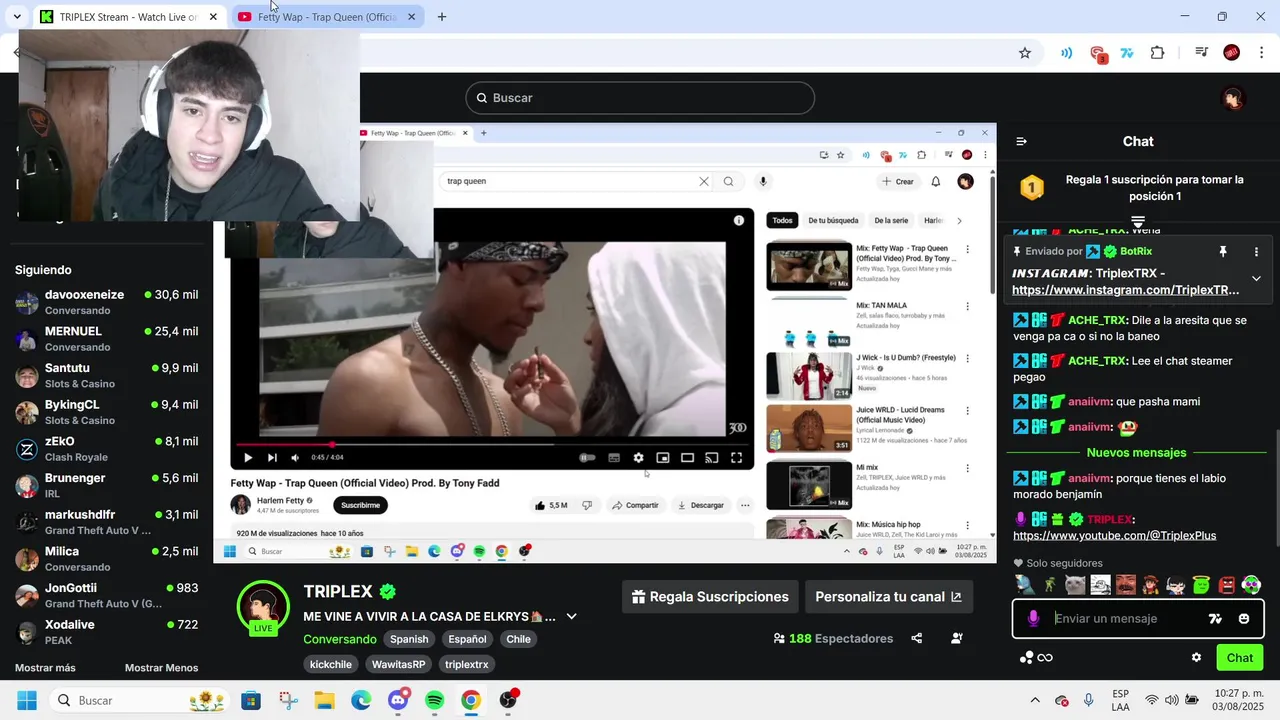Open the Chrome three-dot menu

tap(1261, 53)
